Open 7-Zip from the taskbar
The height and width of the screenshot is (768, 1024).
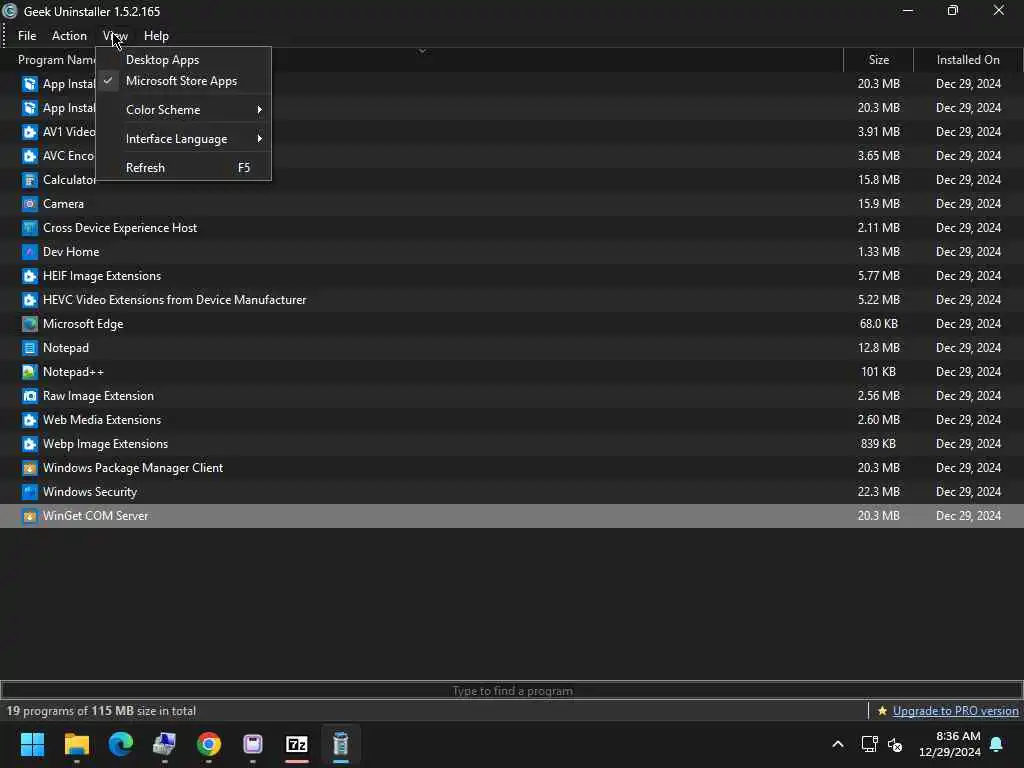tap(296, 744)
